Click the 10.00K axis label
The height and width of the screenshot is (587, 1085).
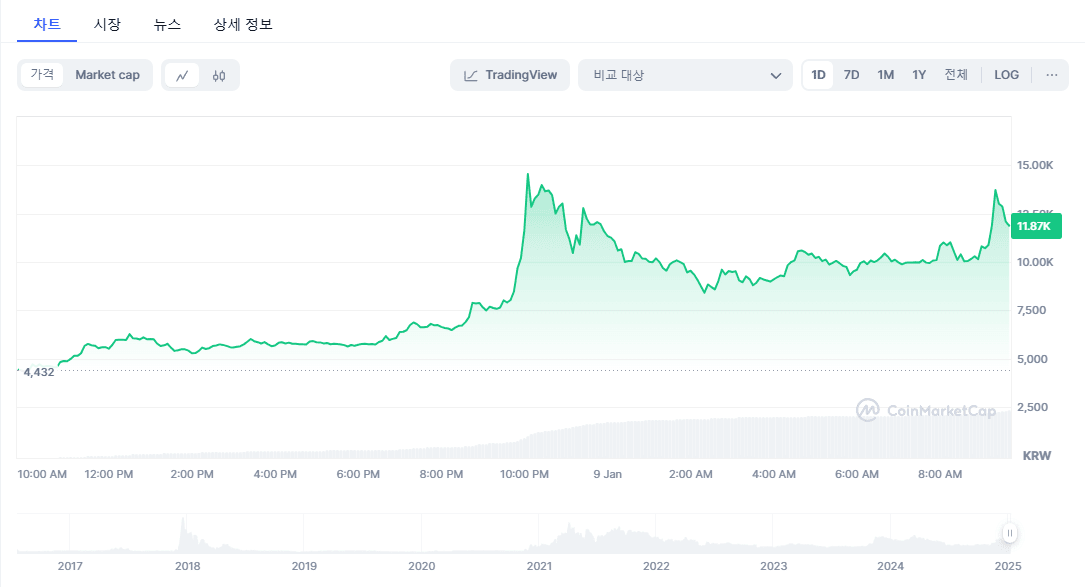[x=1034, y=262]
